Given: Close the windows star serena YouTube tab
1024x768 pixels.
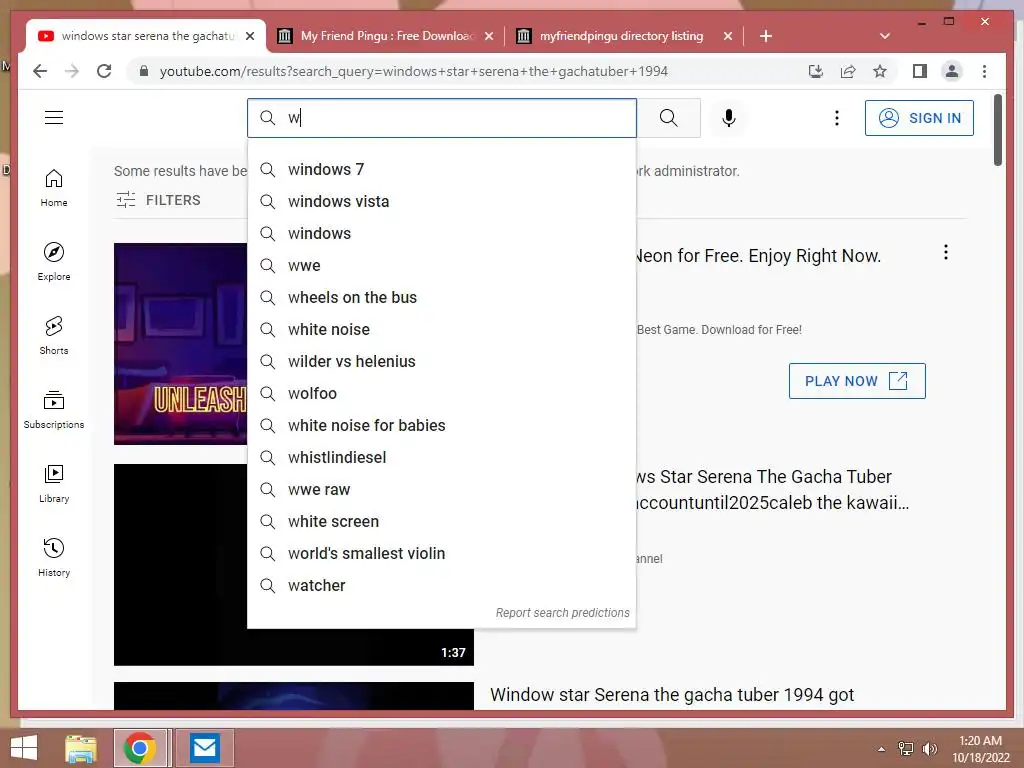Looking at the screenshot, I should [x=249, y=36].
